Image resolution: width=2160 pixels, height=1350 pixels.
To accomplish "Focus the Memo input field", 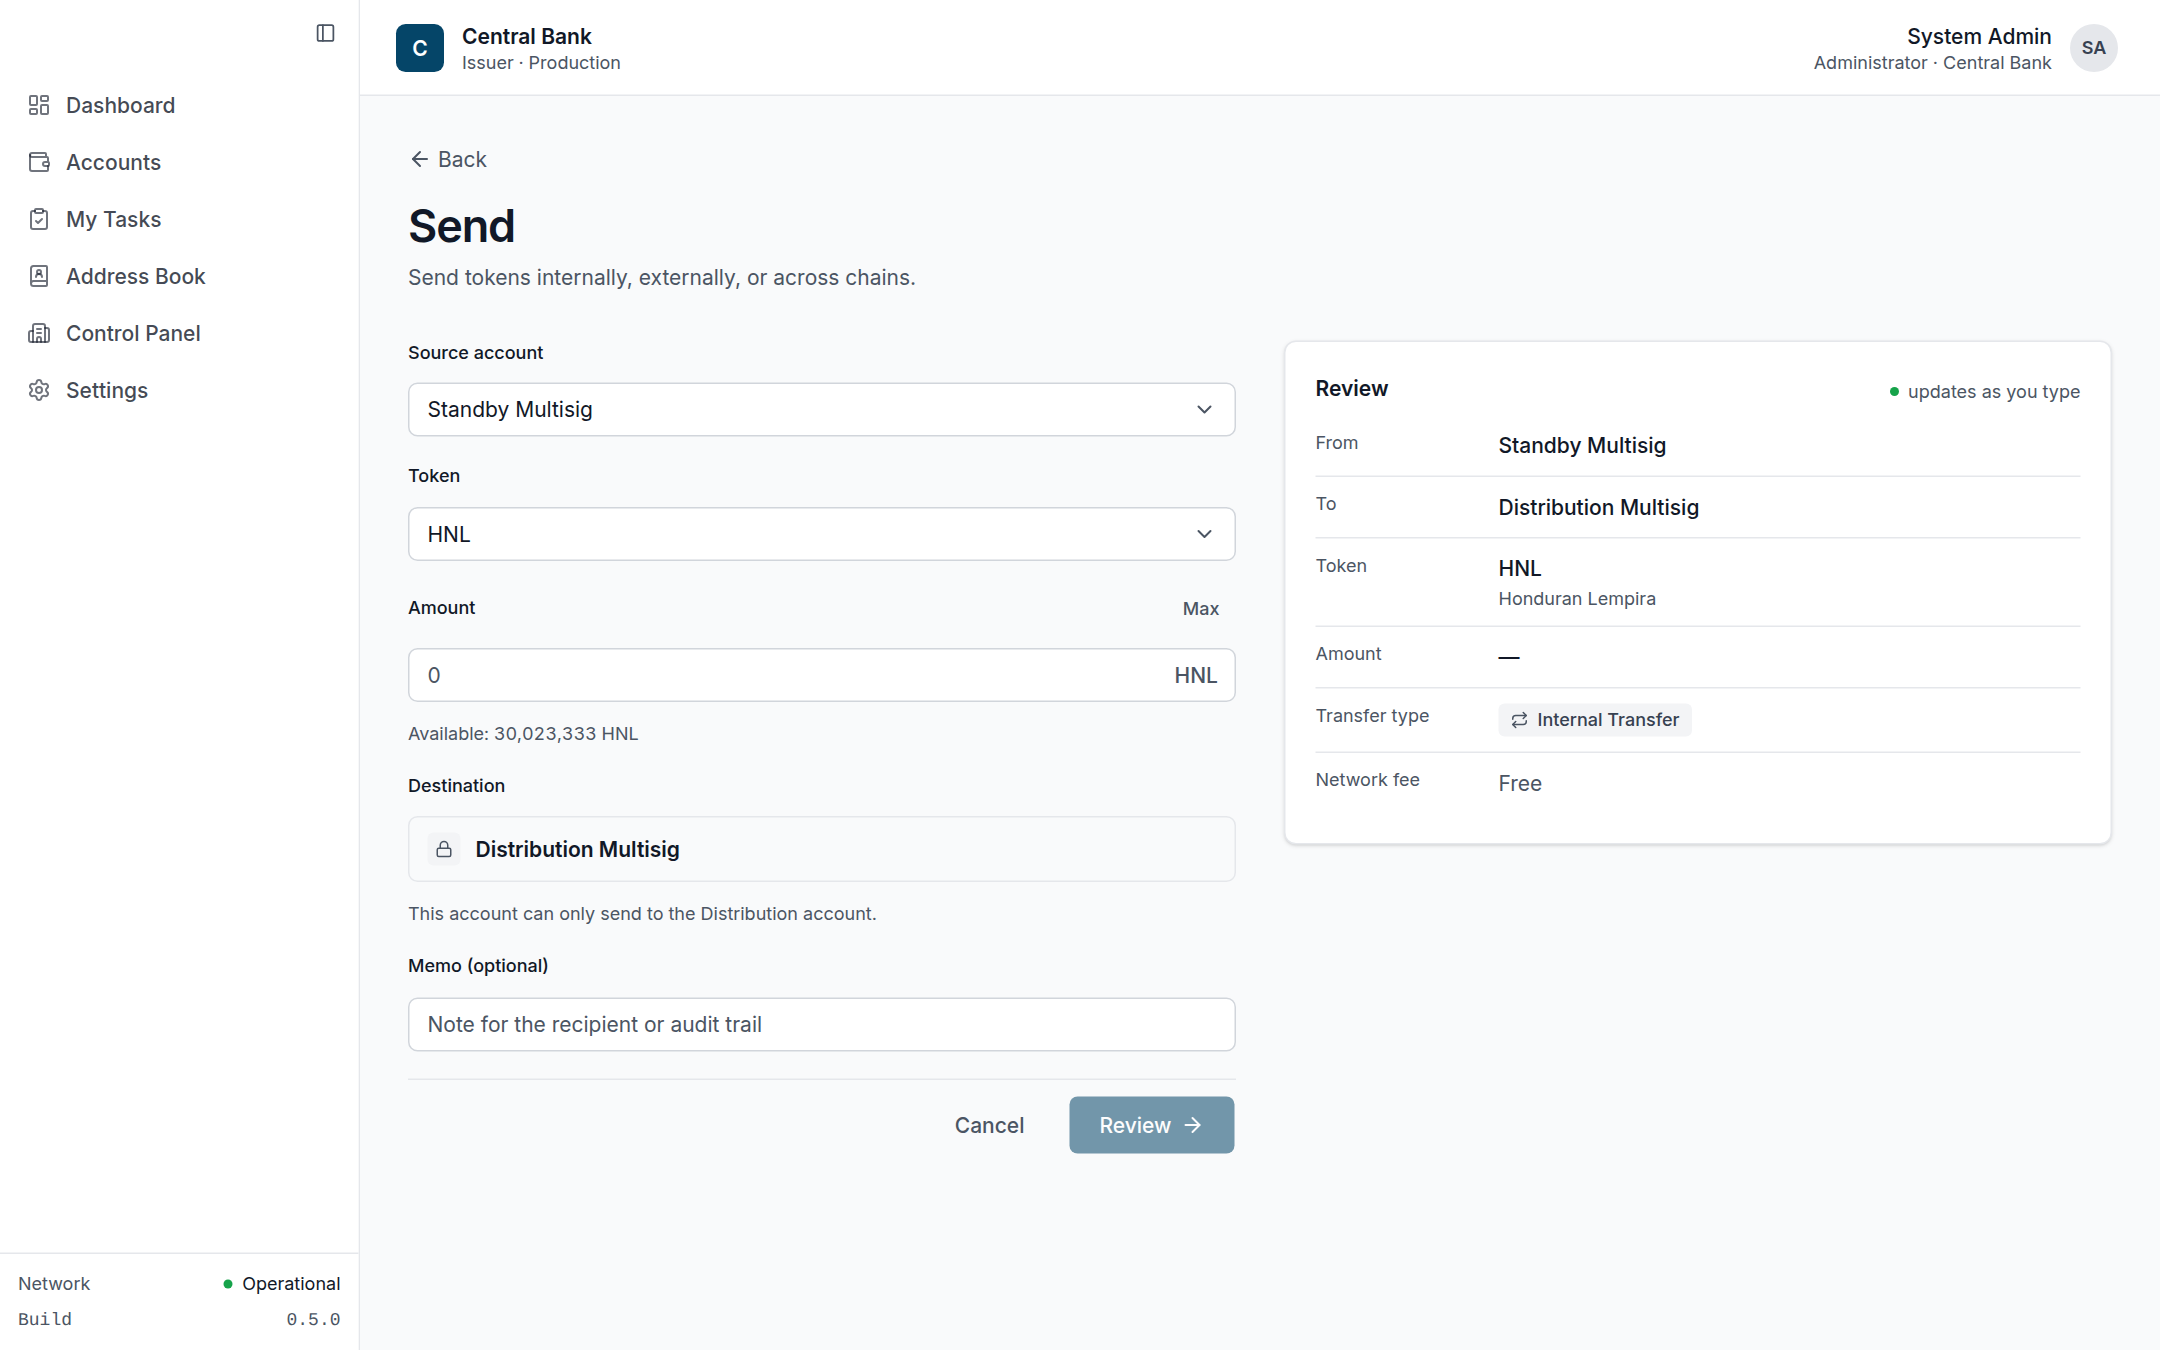I will click(821, 1024).
